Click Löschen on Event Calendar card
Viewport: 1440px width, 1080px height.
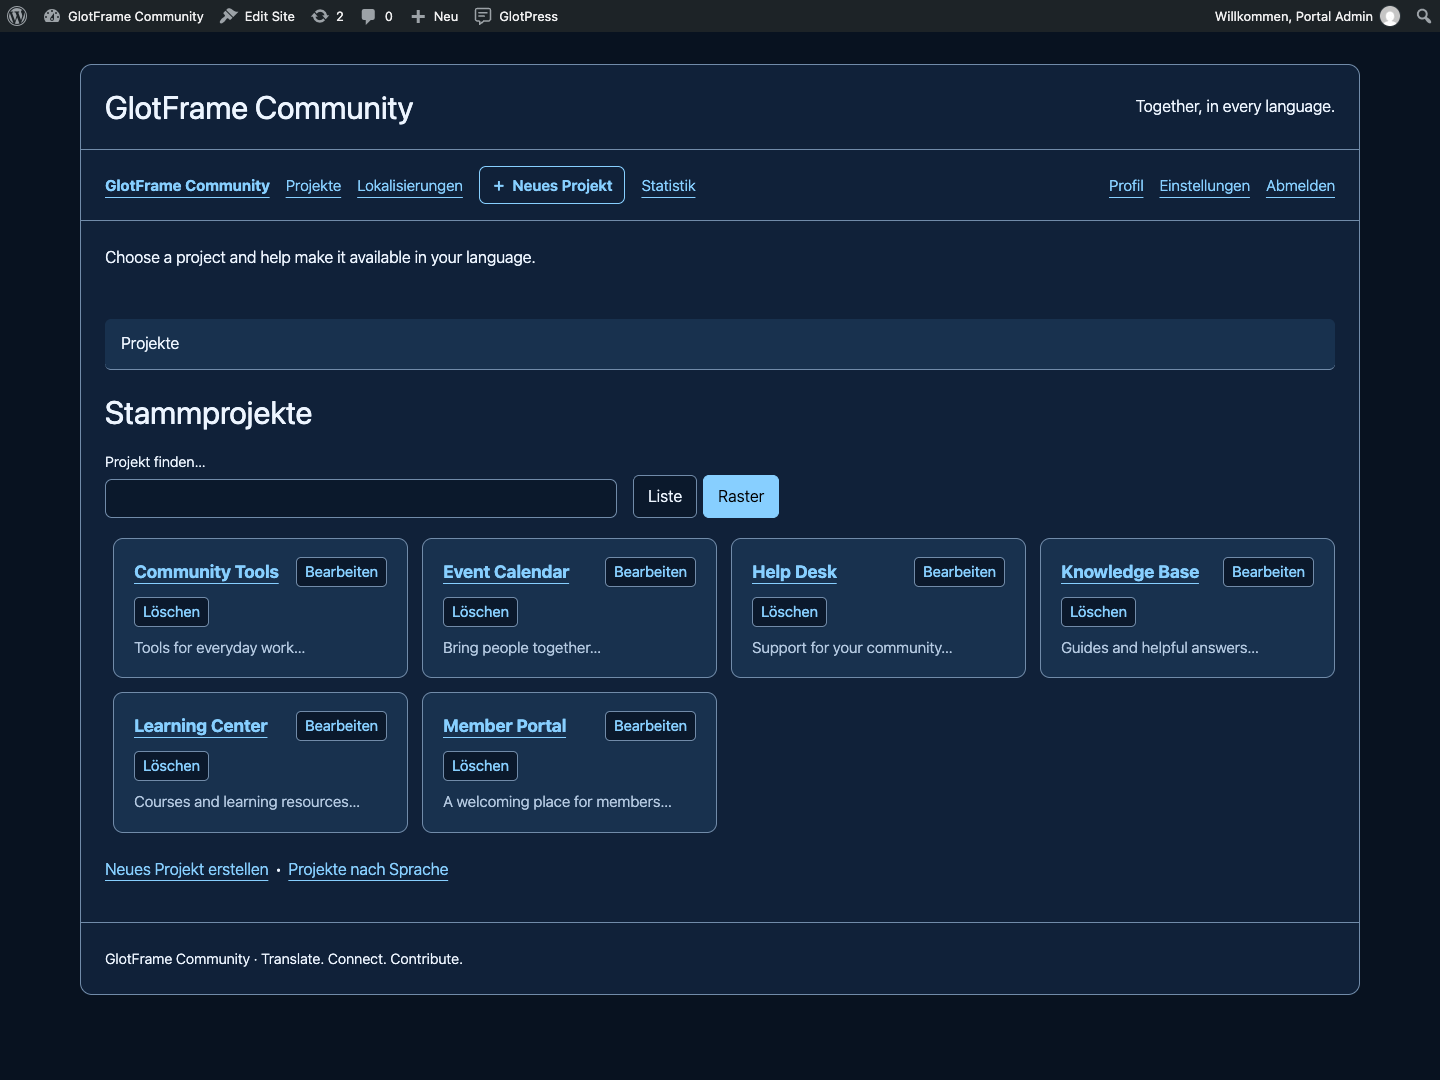click(x=480, y=612)
